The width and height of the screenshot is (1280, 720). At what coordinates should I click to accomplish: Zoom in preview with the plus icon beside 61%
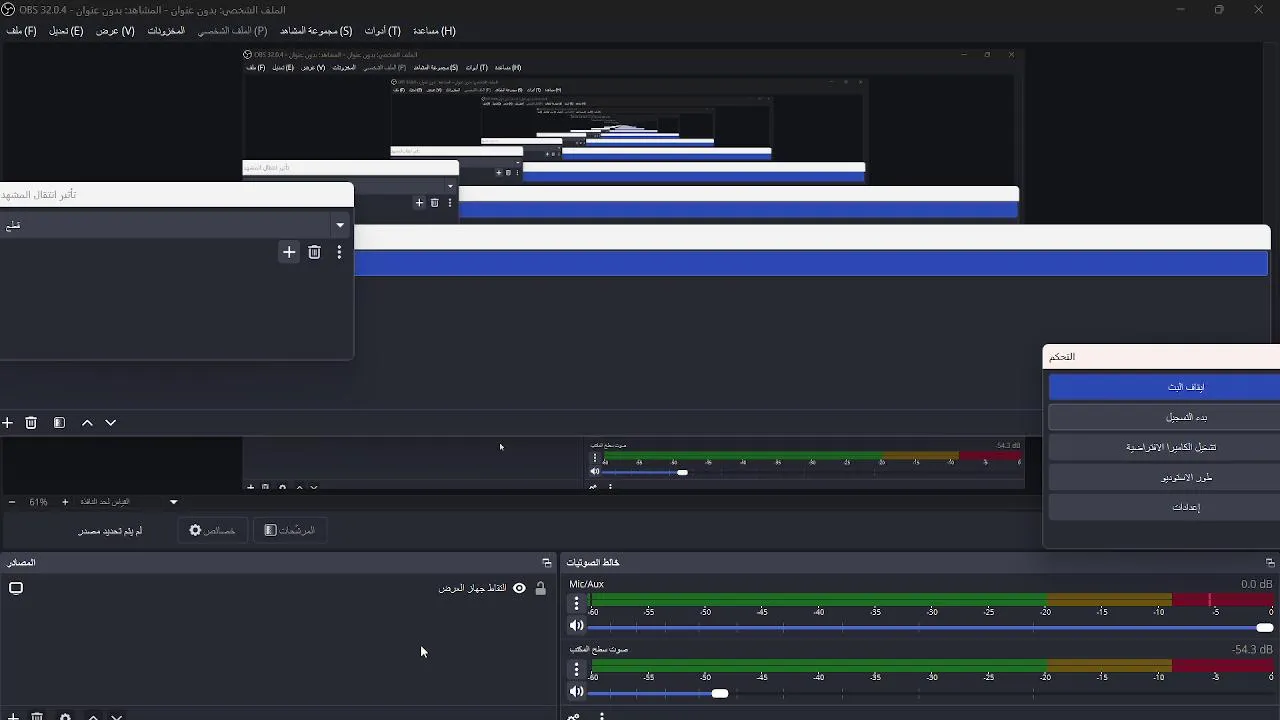[x=65, y=502]
